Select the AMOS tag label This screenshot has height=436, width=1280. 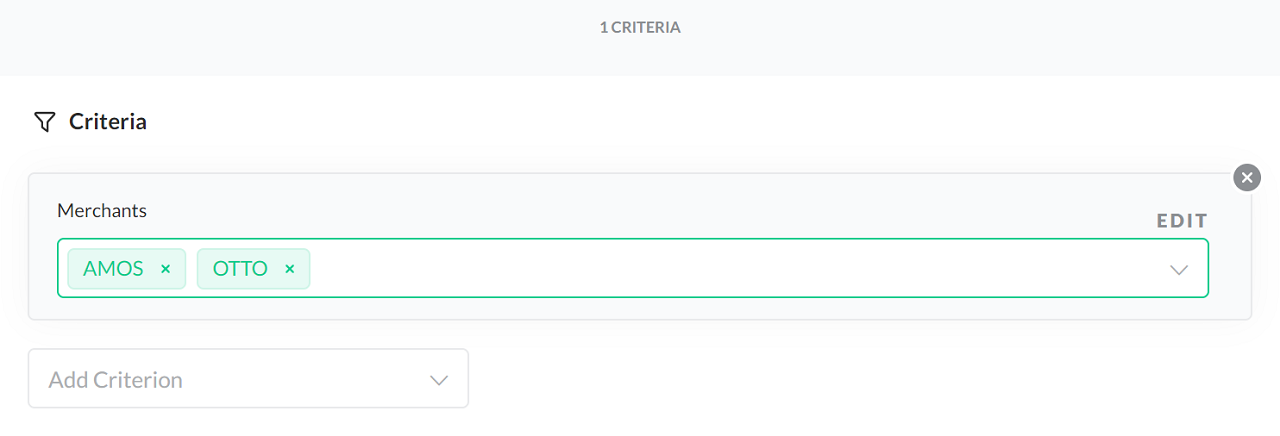point(113,269)
